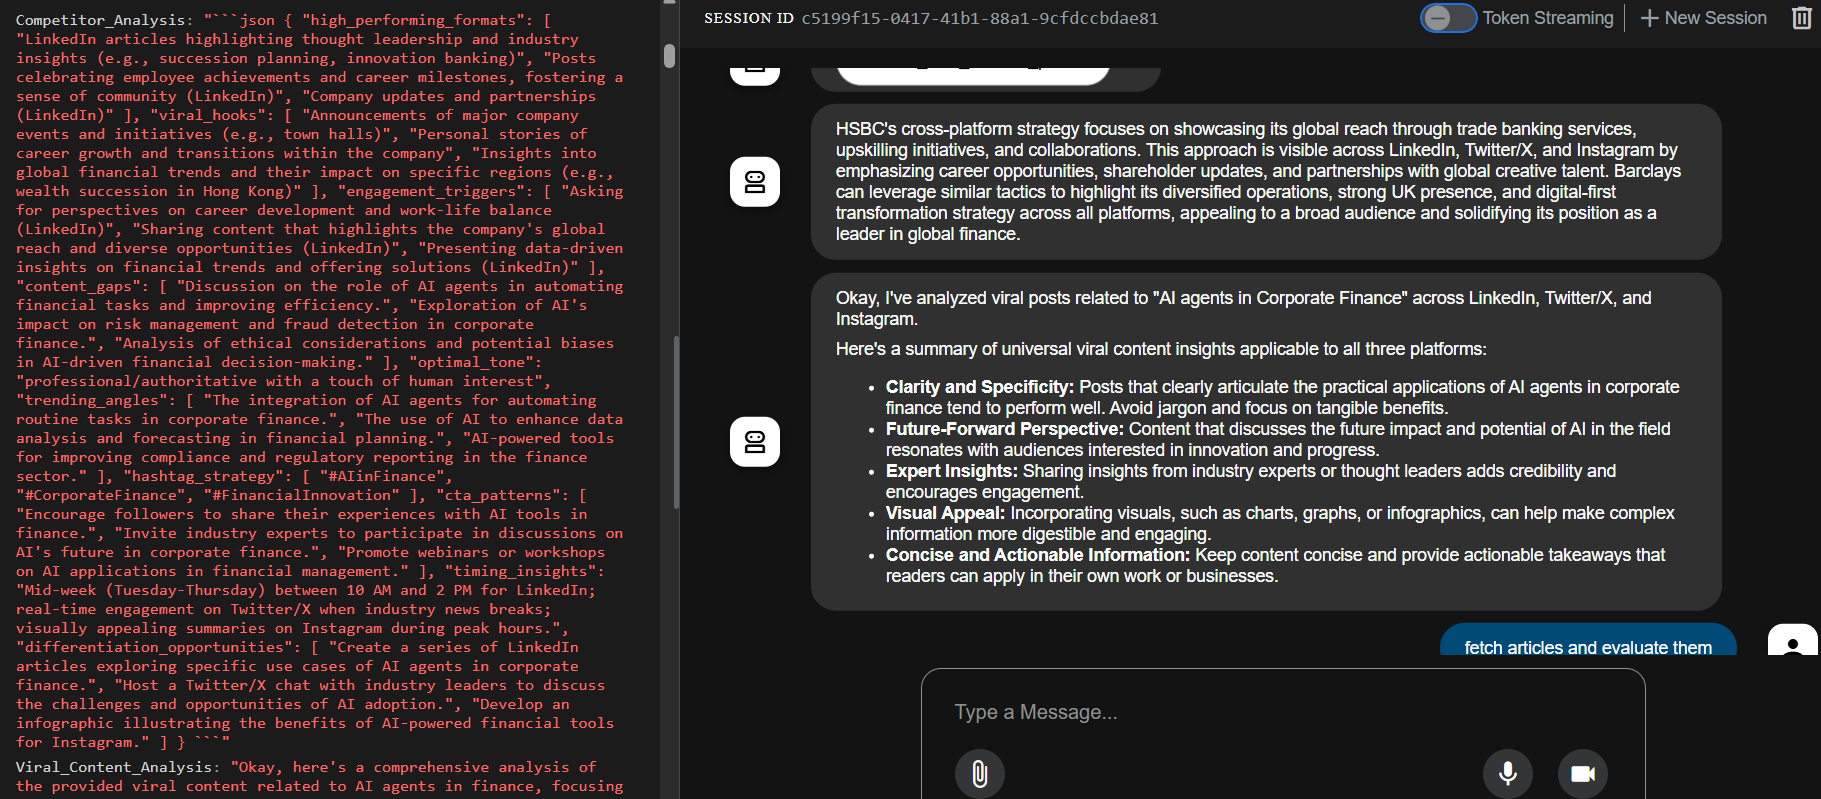Click the chat panel scrollbar thumb
This screenshot has height=799, width=1821.
click(x=677, y=422)
